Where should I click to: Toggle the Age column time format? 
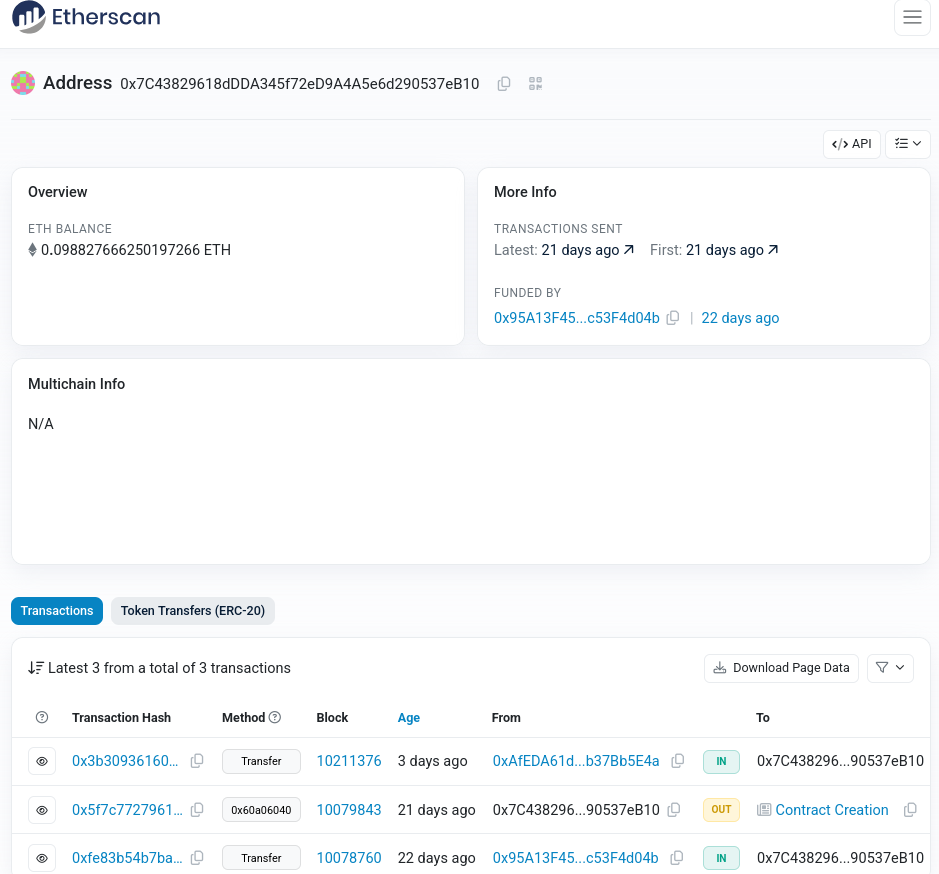pyautogui.click(x=409, y=718)
